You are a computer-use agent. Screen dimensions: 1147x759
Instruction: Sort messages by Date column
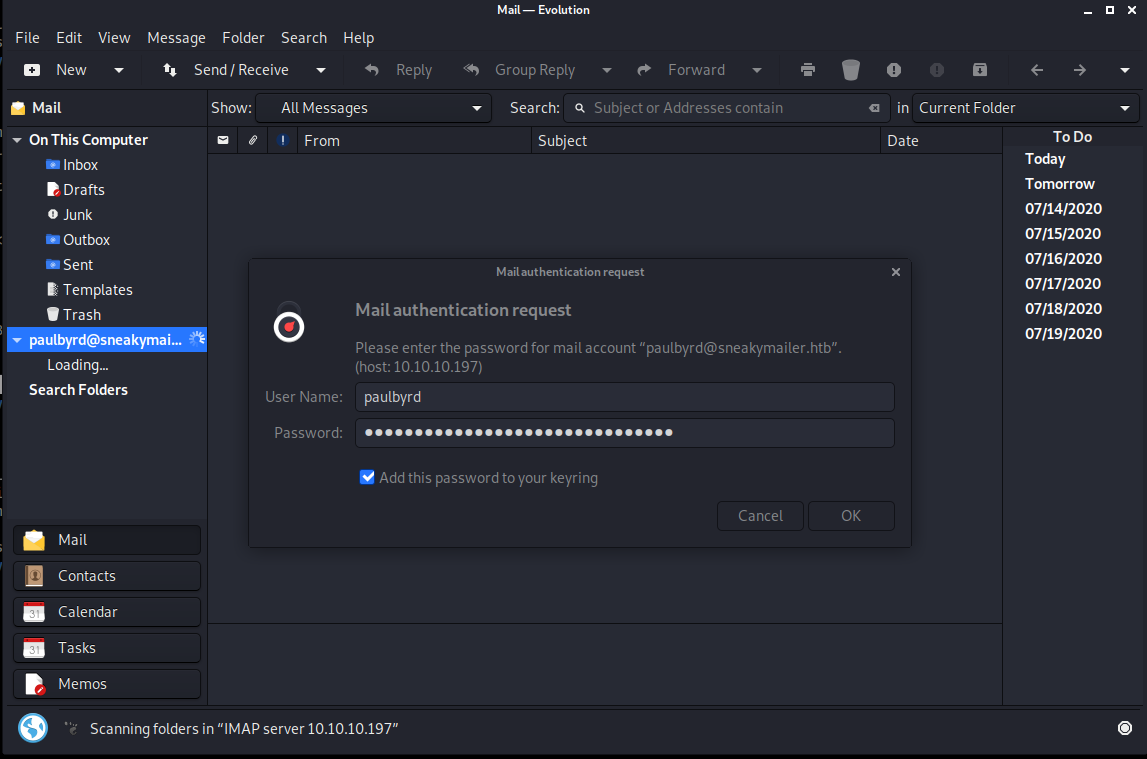pos(941,140)
